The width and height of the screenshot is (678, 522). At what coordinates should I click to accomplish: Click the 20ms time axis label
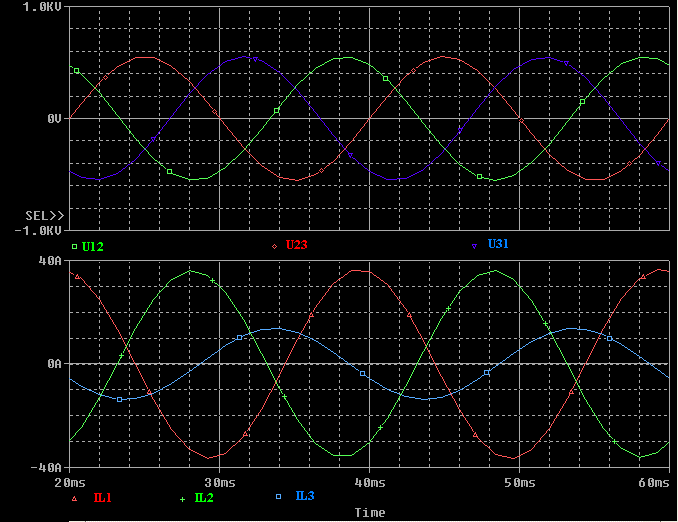[70, 483]
